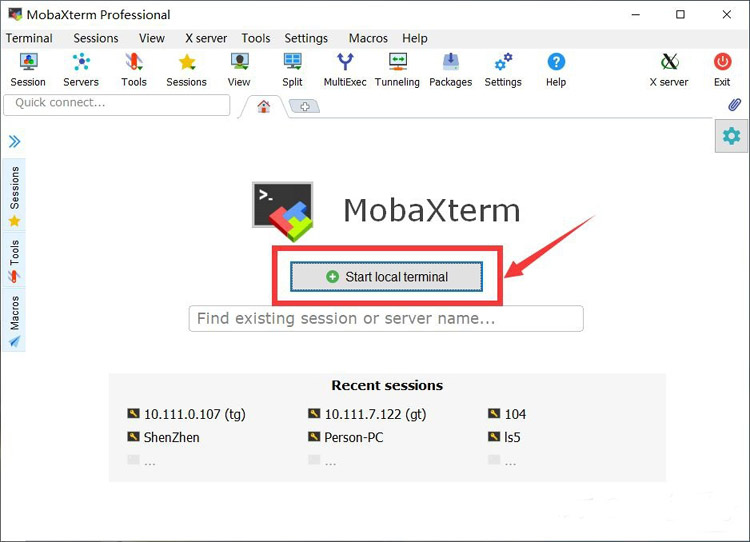Click the paperclip attach icon

(x=735, y=104)
